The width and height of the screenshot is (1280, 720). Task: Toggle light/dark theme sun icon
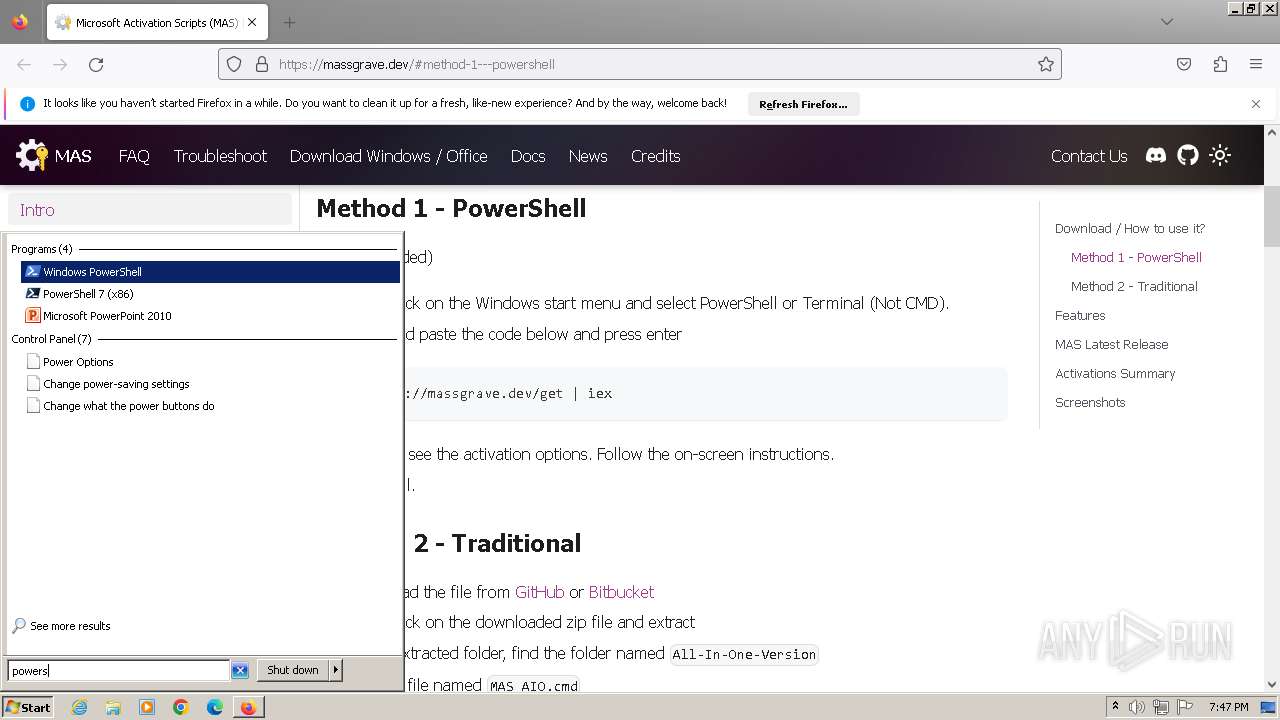coord(1220,155)
